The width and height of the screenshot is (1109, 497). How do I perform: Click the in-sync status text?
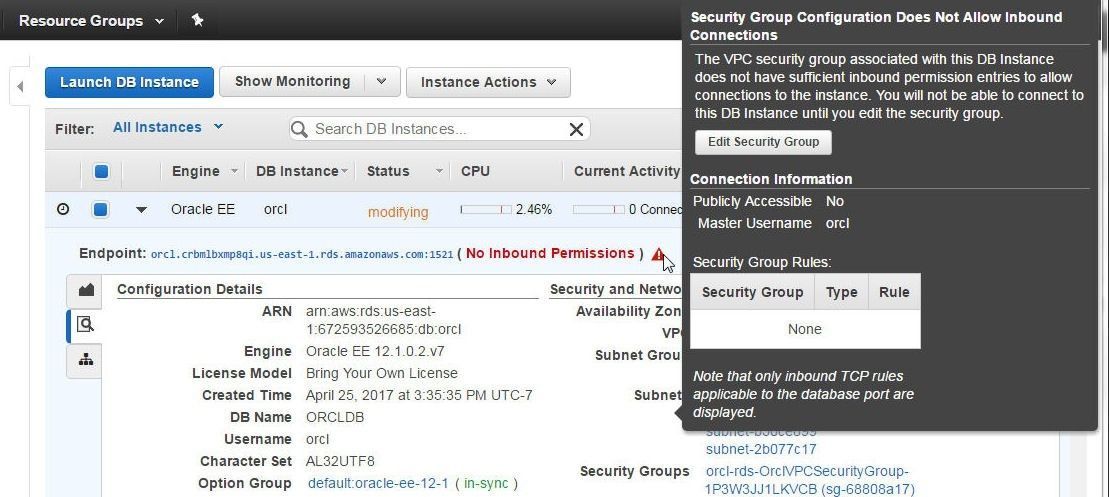point(486,484)
